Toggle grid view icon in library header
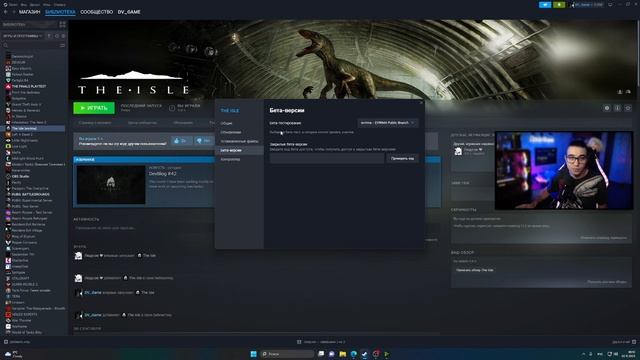The image size is (640, 360). (62, 24)
